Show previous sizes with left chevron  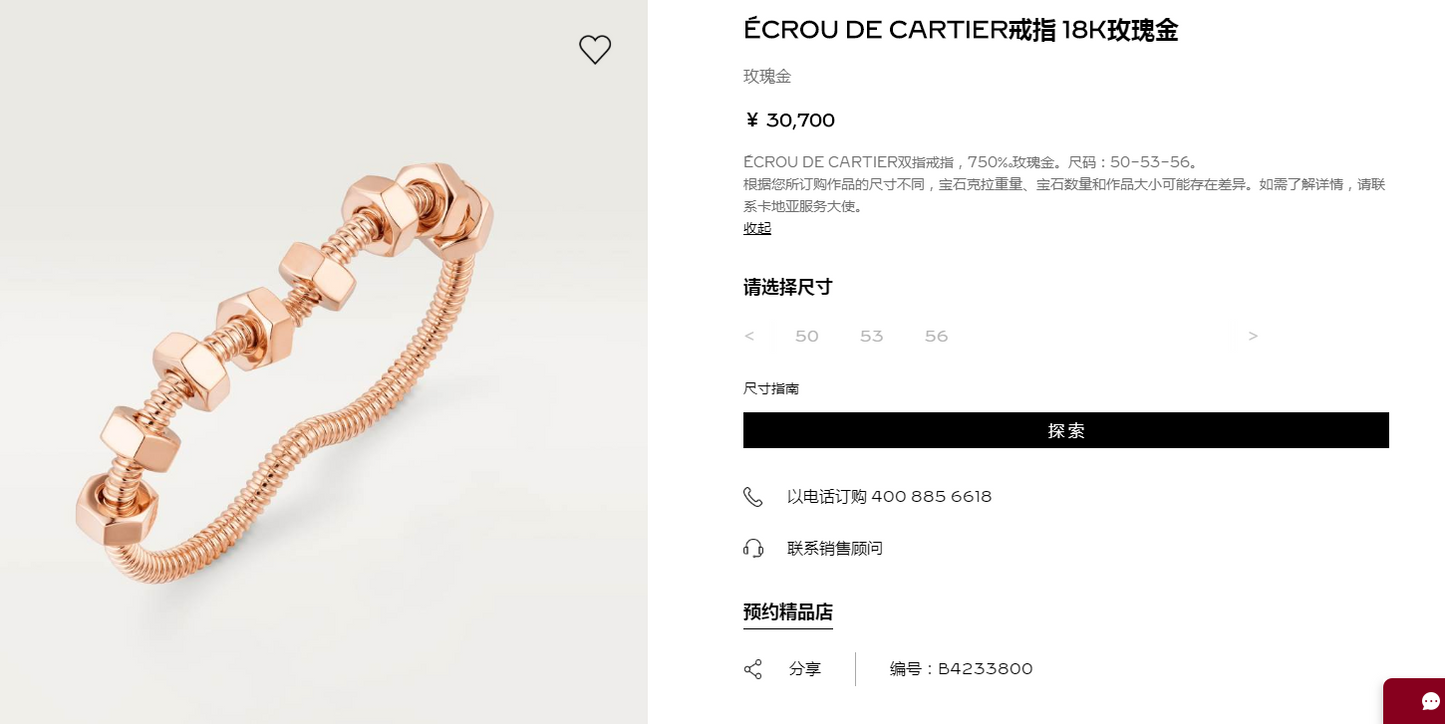749,336
